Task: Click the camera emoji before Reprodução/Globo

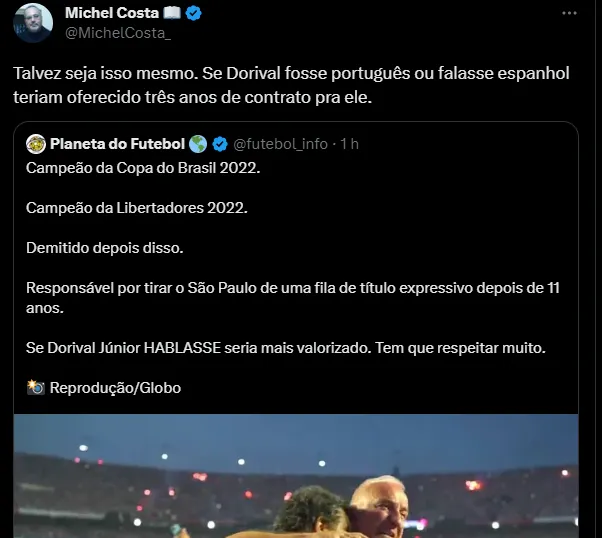Action: point(36,387)
